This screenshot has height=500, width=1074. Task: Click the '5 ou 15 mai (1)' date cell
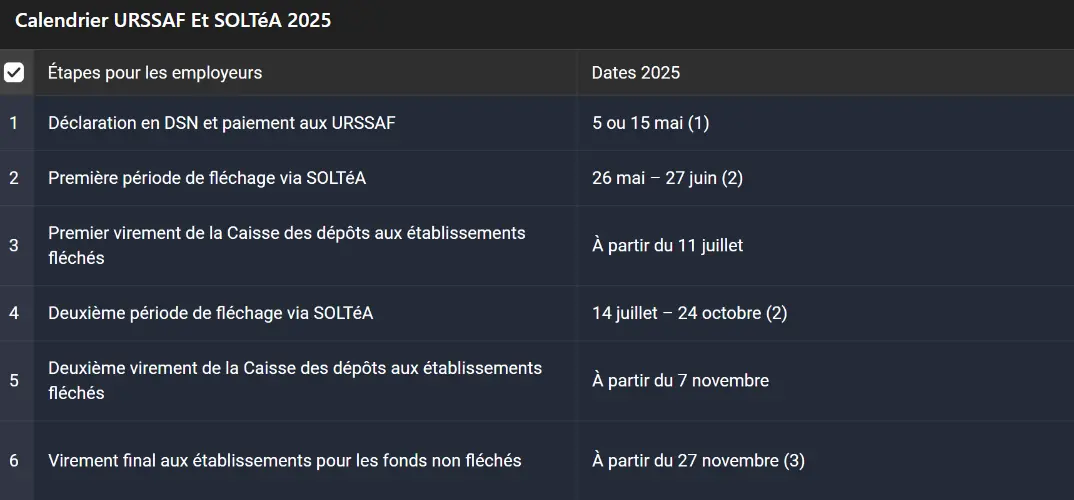[650, 123]
